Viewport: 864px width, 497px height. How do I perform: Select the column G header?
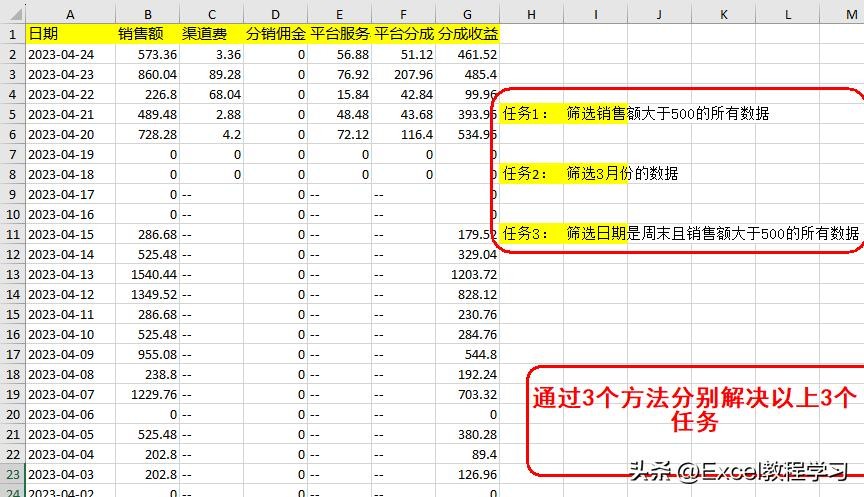(467, 12)
